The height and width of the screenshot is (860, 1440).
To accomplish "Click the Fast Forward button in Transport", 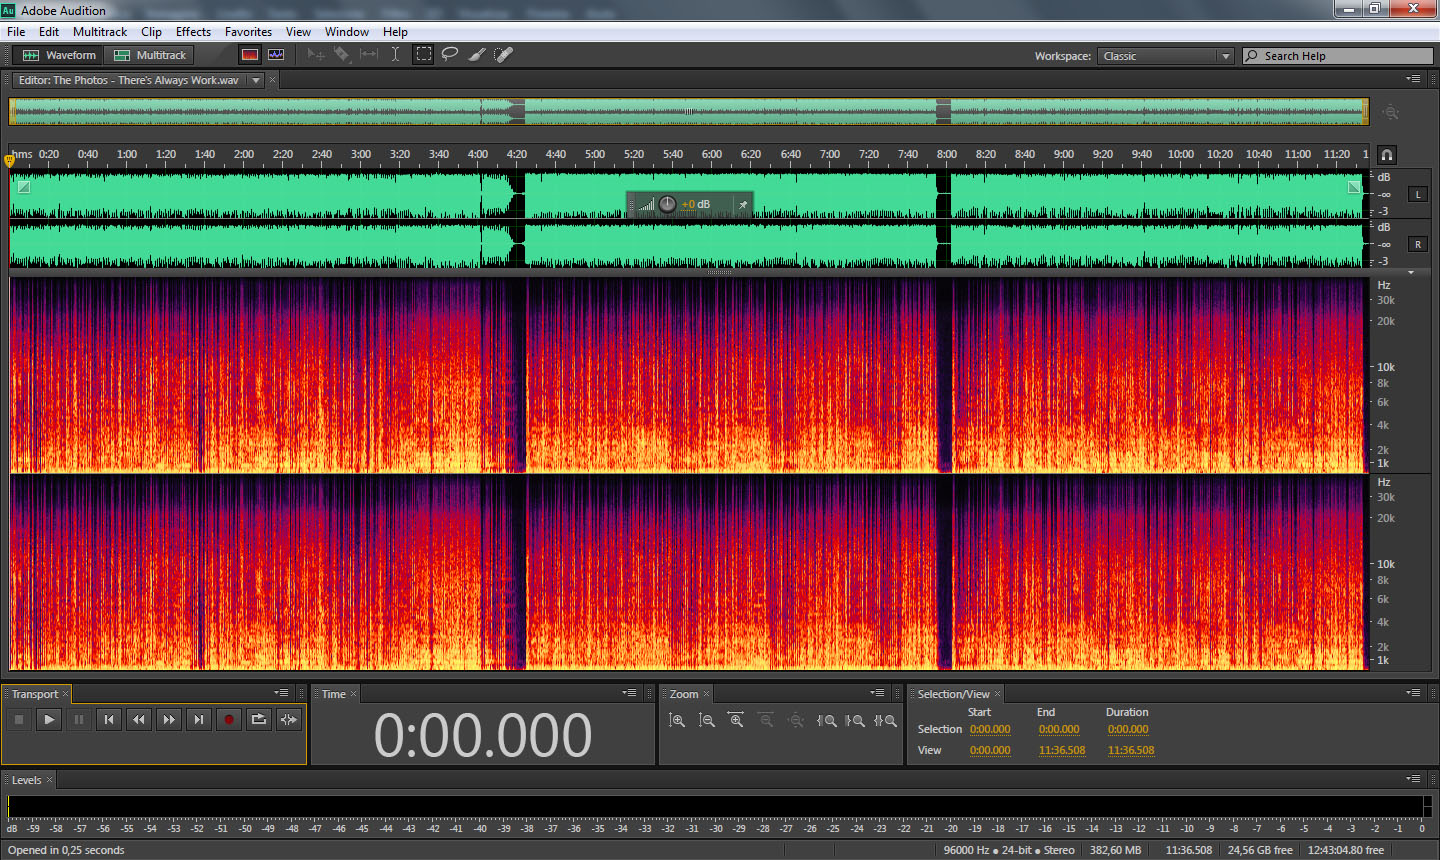I will (x=169, y=719).
